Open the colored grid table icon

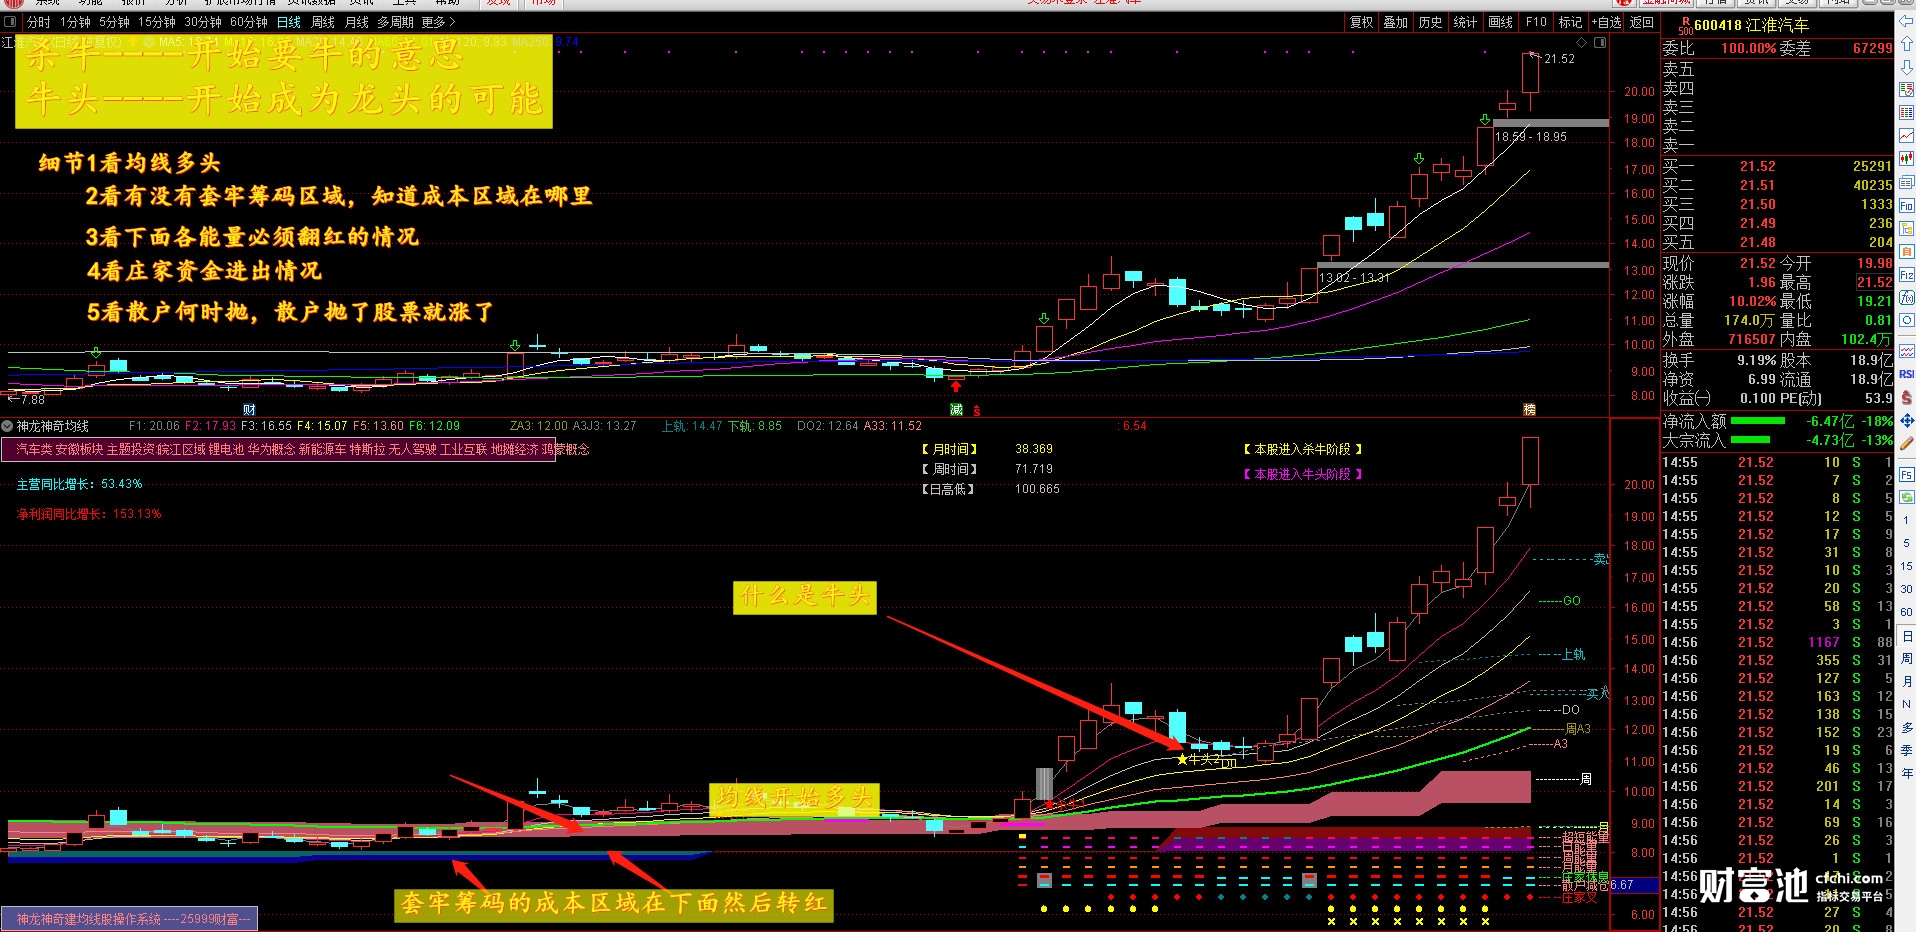tap(1907, 113)
